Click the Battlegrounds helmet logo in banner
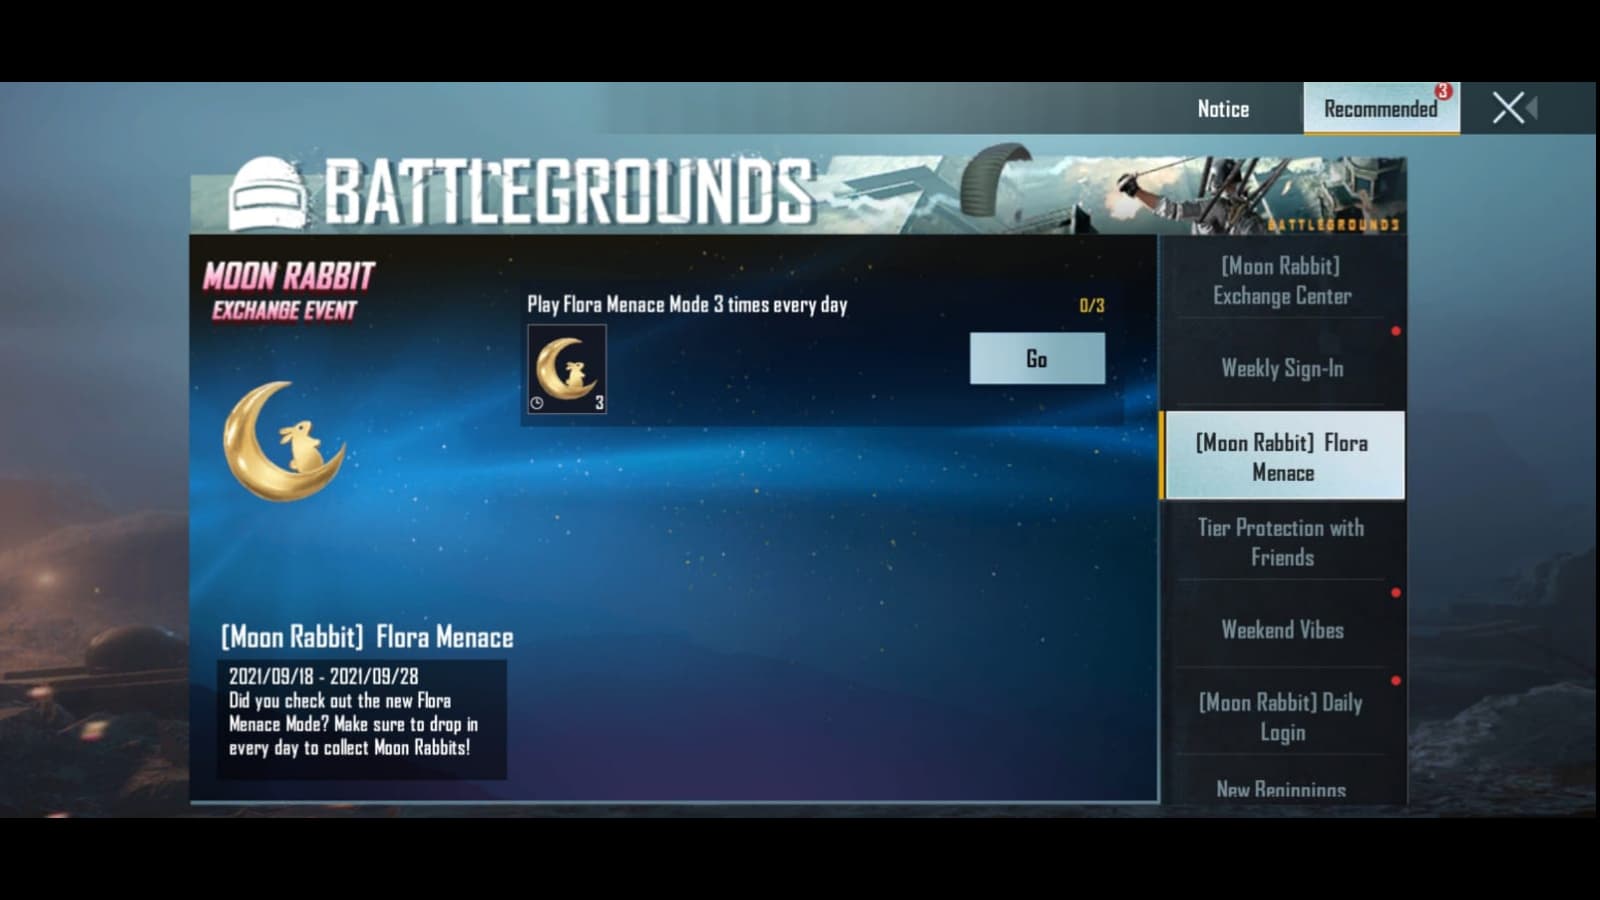This screenshot has height=900, width=1600. coord(268,193)
